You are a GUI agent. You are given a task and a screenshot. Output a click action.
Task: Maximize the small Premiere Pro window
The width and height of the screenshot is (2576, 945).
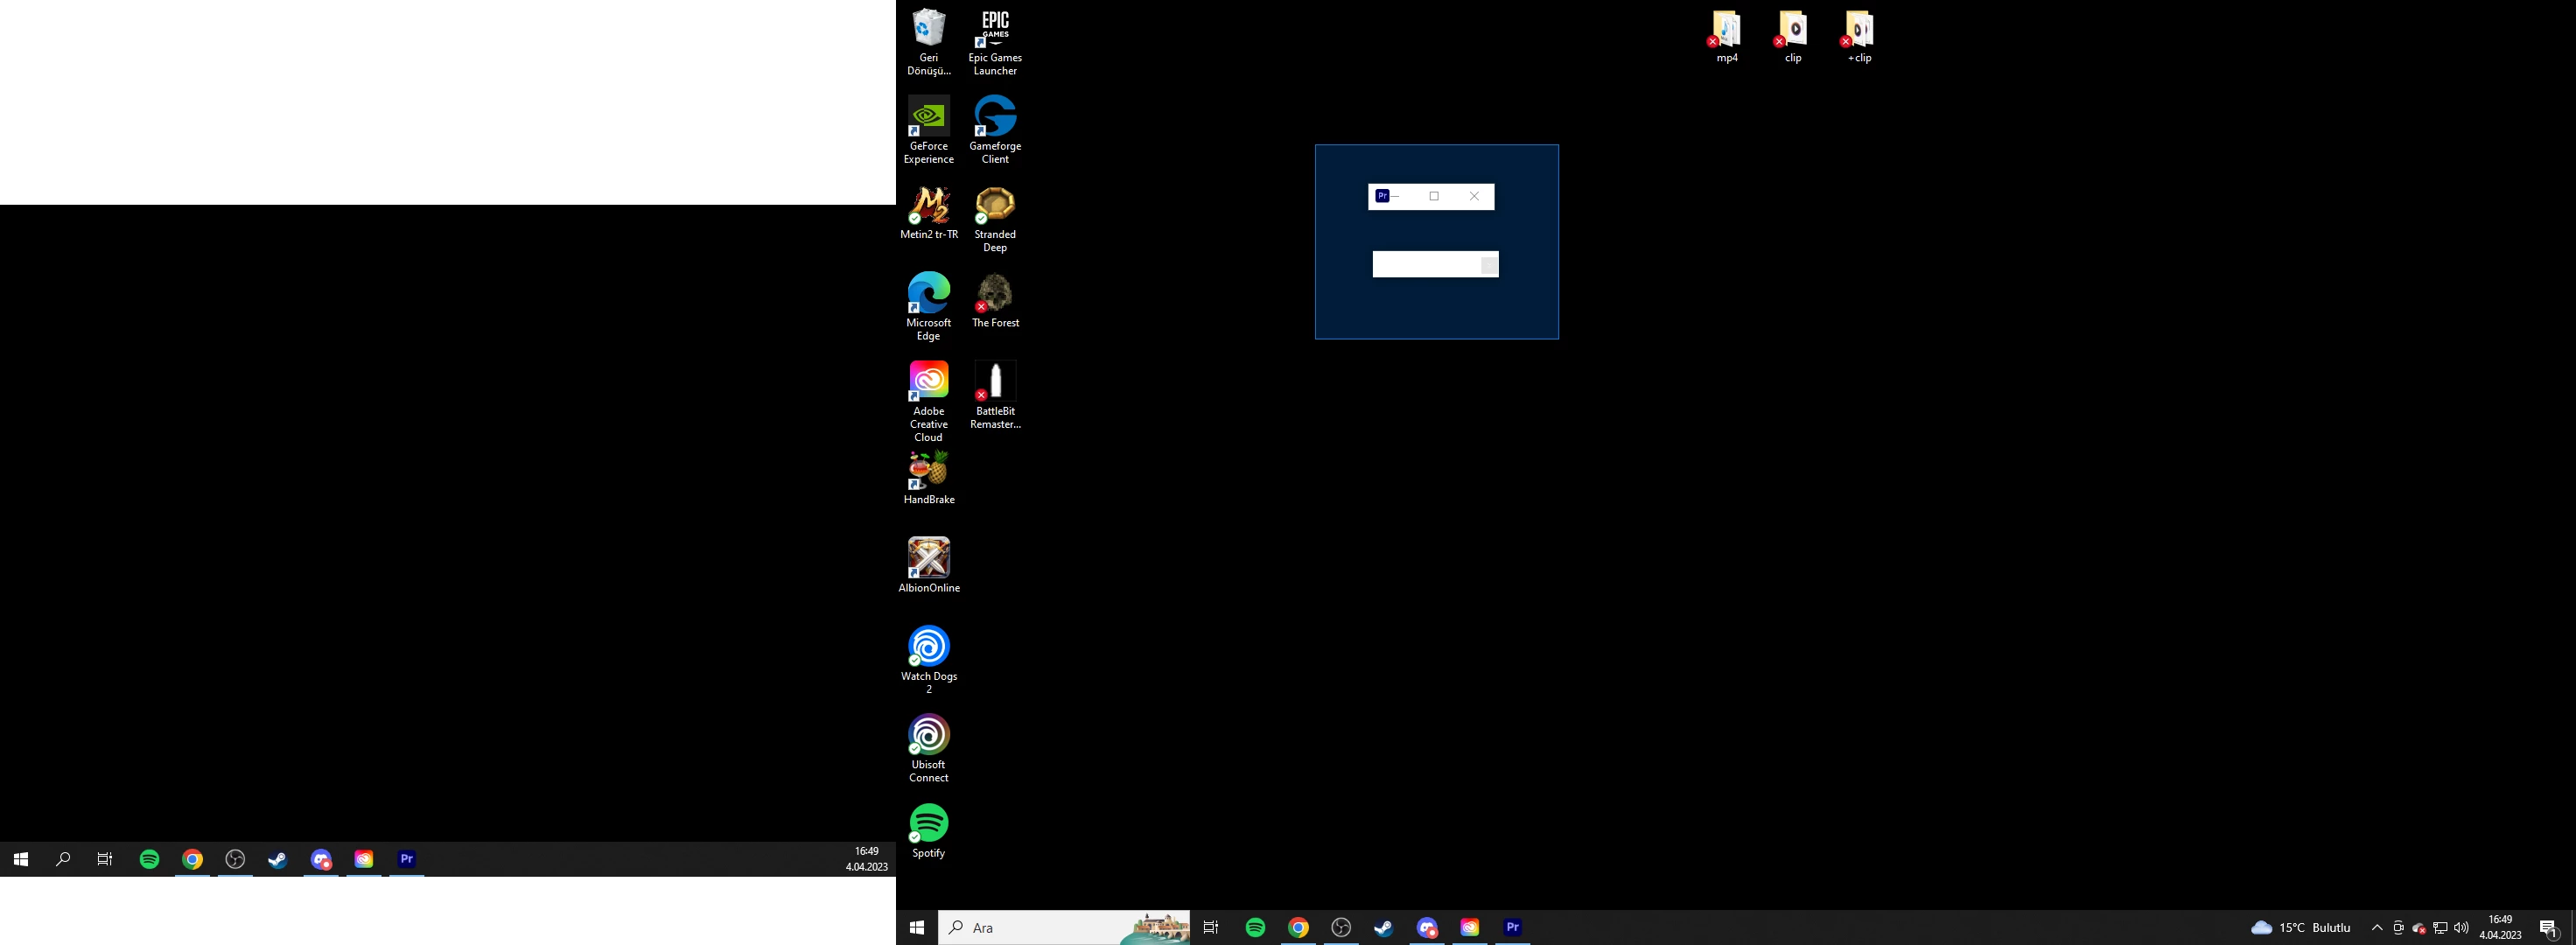coord(1434,196)
